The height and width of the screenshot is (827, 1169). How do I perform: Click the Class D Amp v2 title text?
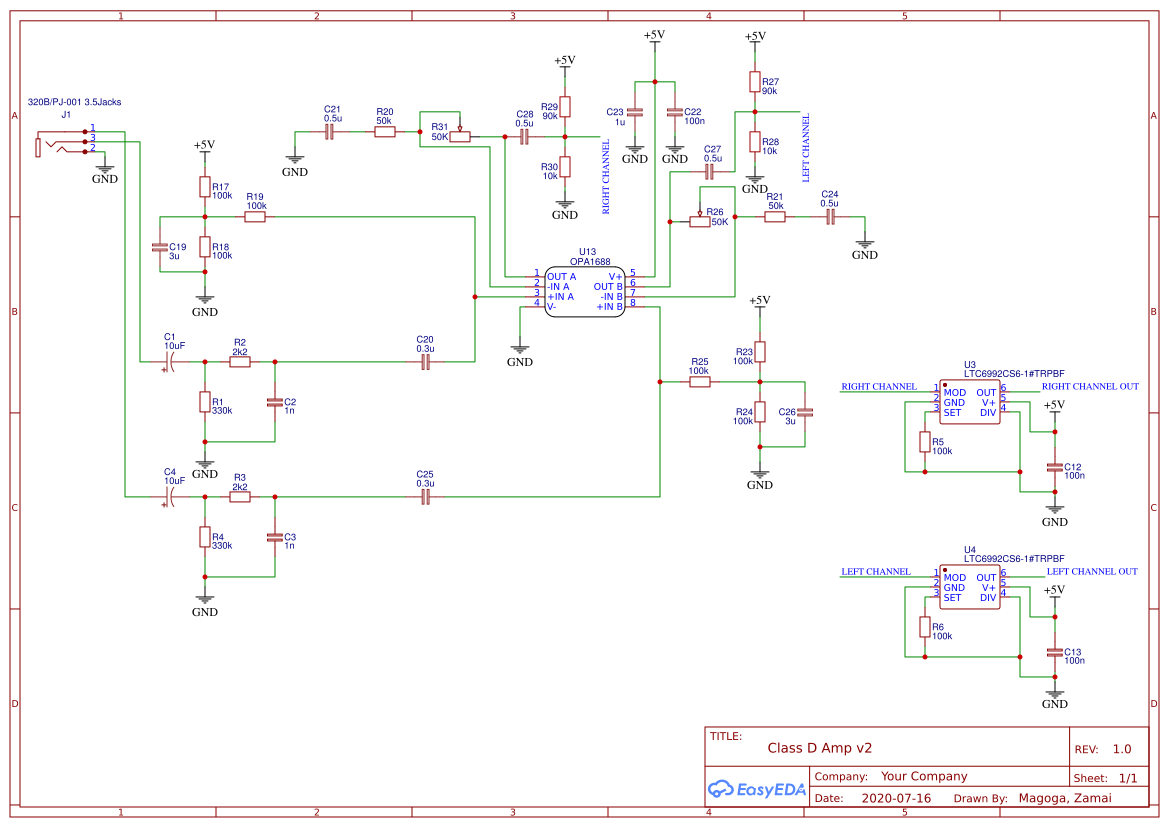[x=819, y=747]
